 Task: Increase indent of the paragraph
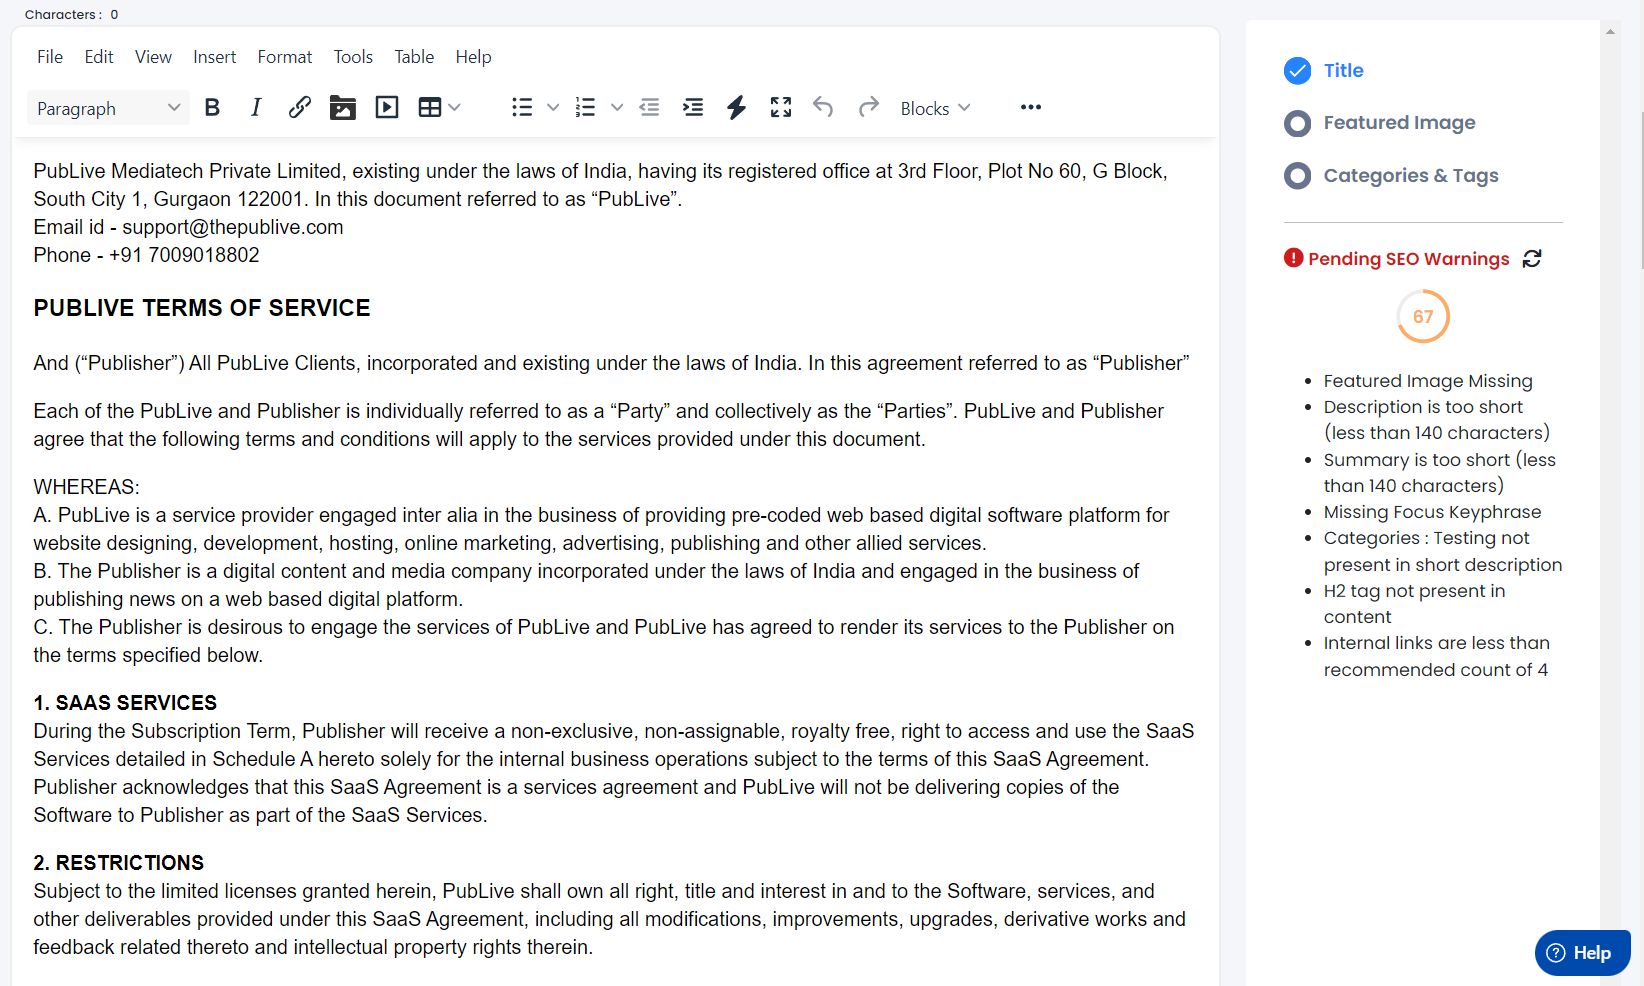point(693,108)
